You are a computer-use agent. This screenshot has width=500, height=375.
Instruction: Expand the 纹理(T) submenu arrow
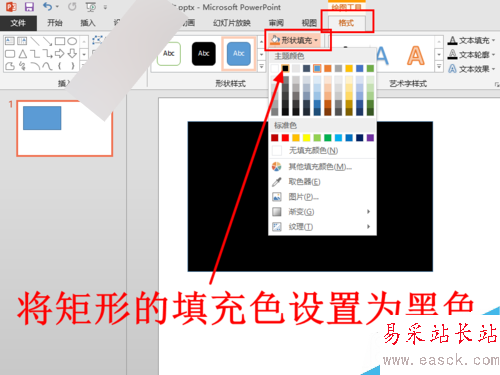[x=368, y=227]
